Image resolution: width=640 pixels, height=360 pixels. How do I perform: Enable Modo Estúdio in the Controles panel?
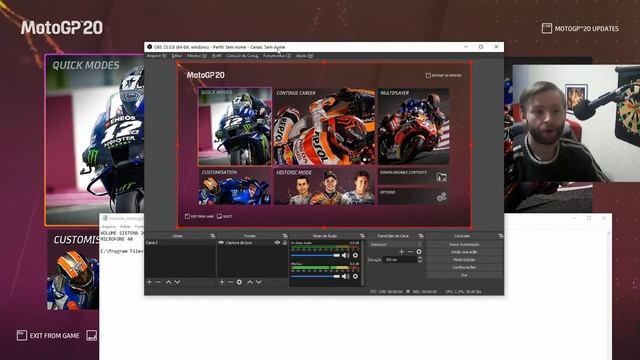tap(464, 260)
